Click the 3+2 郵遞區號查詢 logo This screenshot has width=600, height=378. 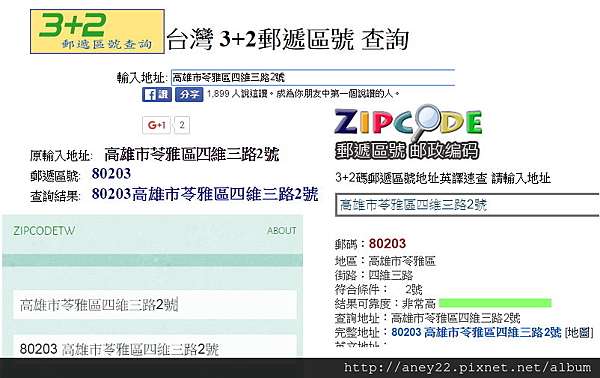tap(97, 31)
